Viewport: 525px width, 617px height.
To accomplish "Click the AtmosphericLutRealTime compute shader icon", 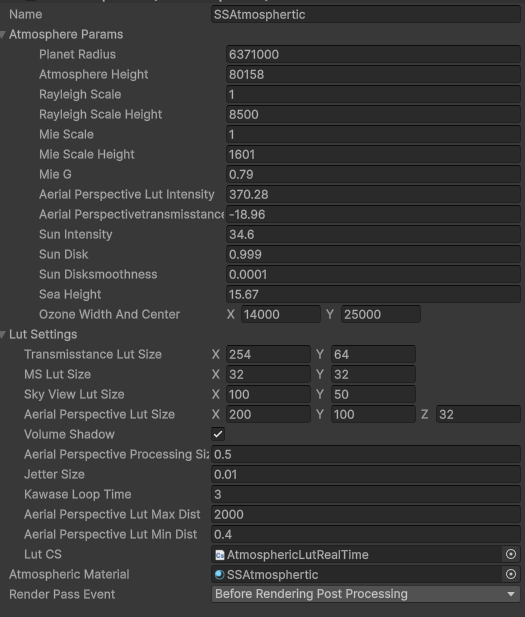I will coord(220,554).
